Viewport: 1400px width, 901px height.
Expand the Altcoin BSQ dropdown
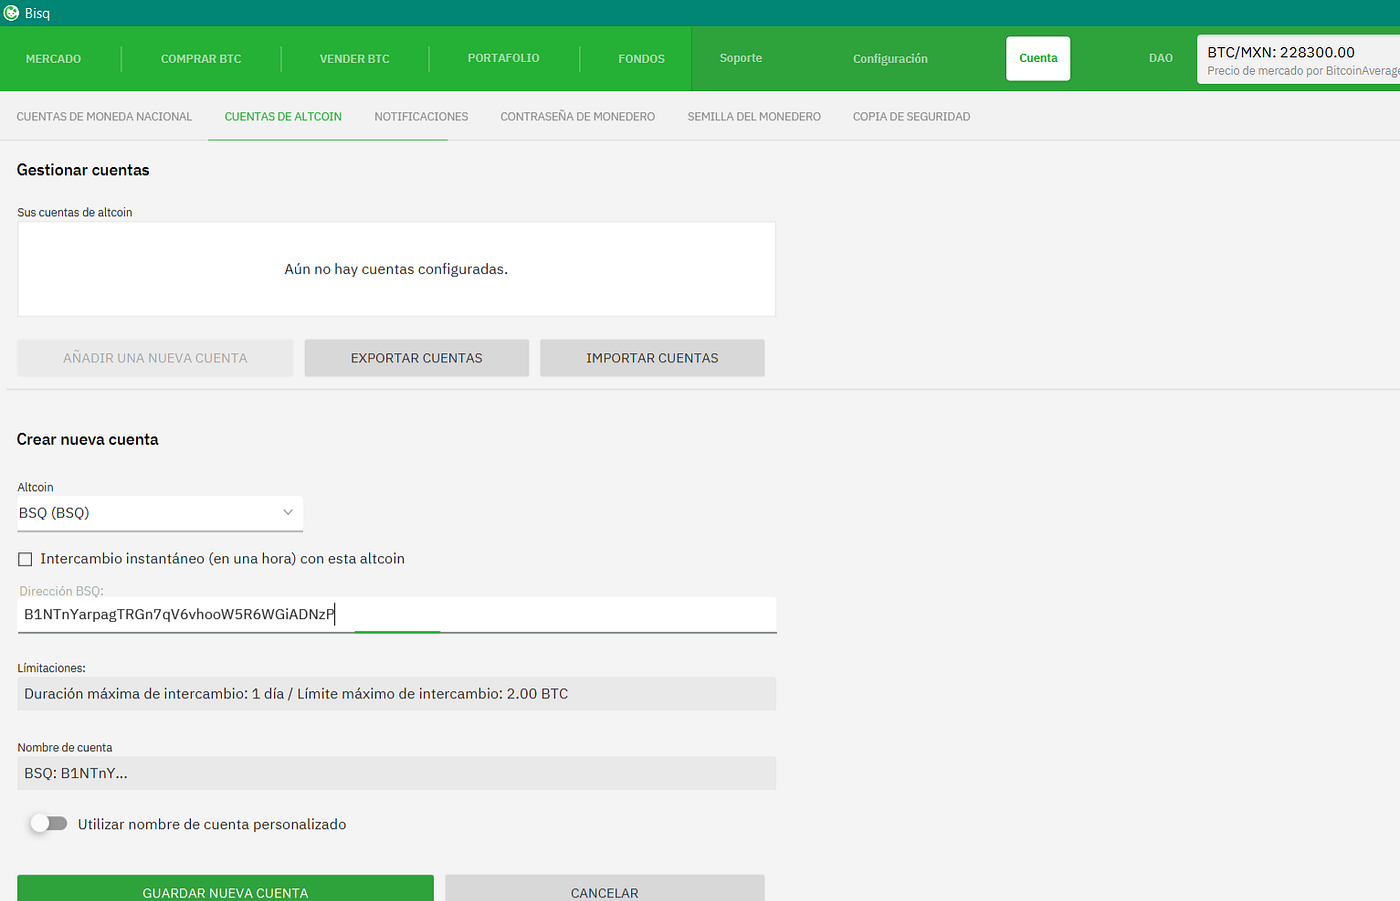point(160,513)
